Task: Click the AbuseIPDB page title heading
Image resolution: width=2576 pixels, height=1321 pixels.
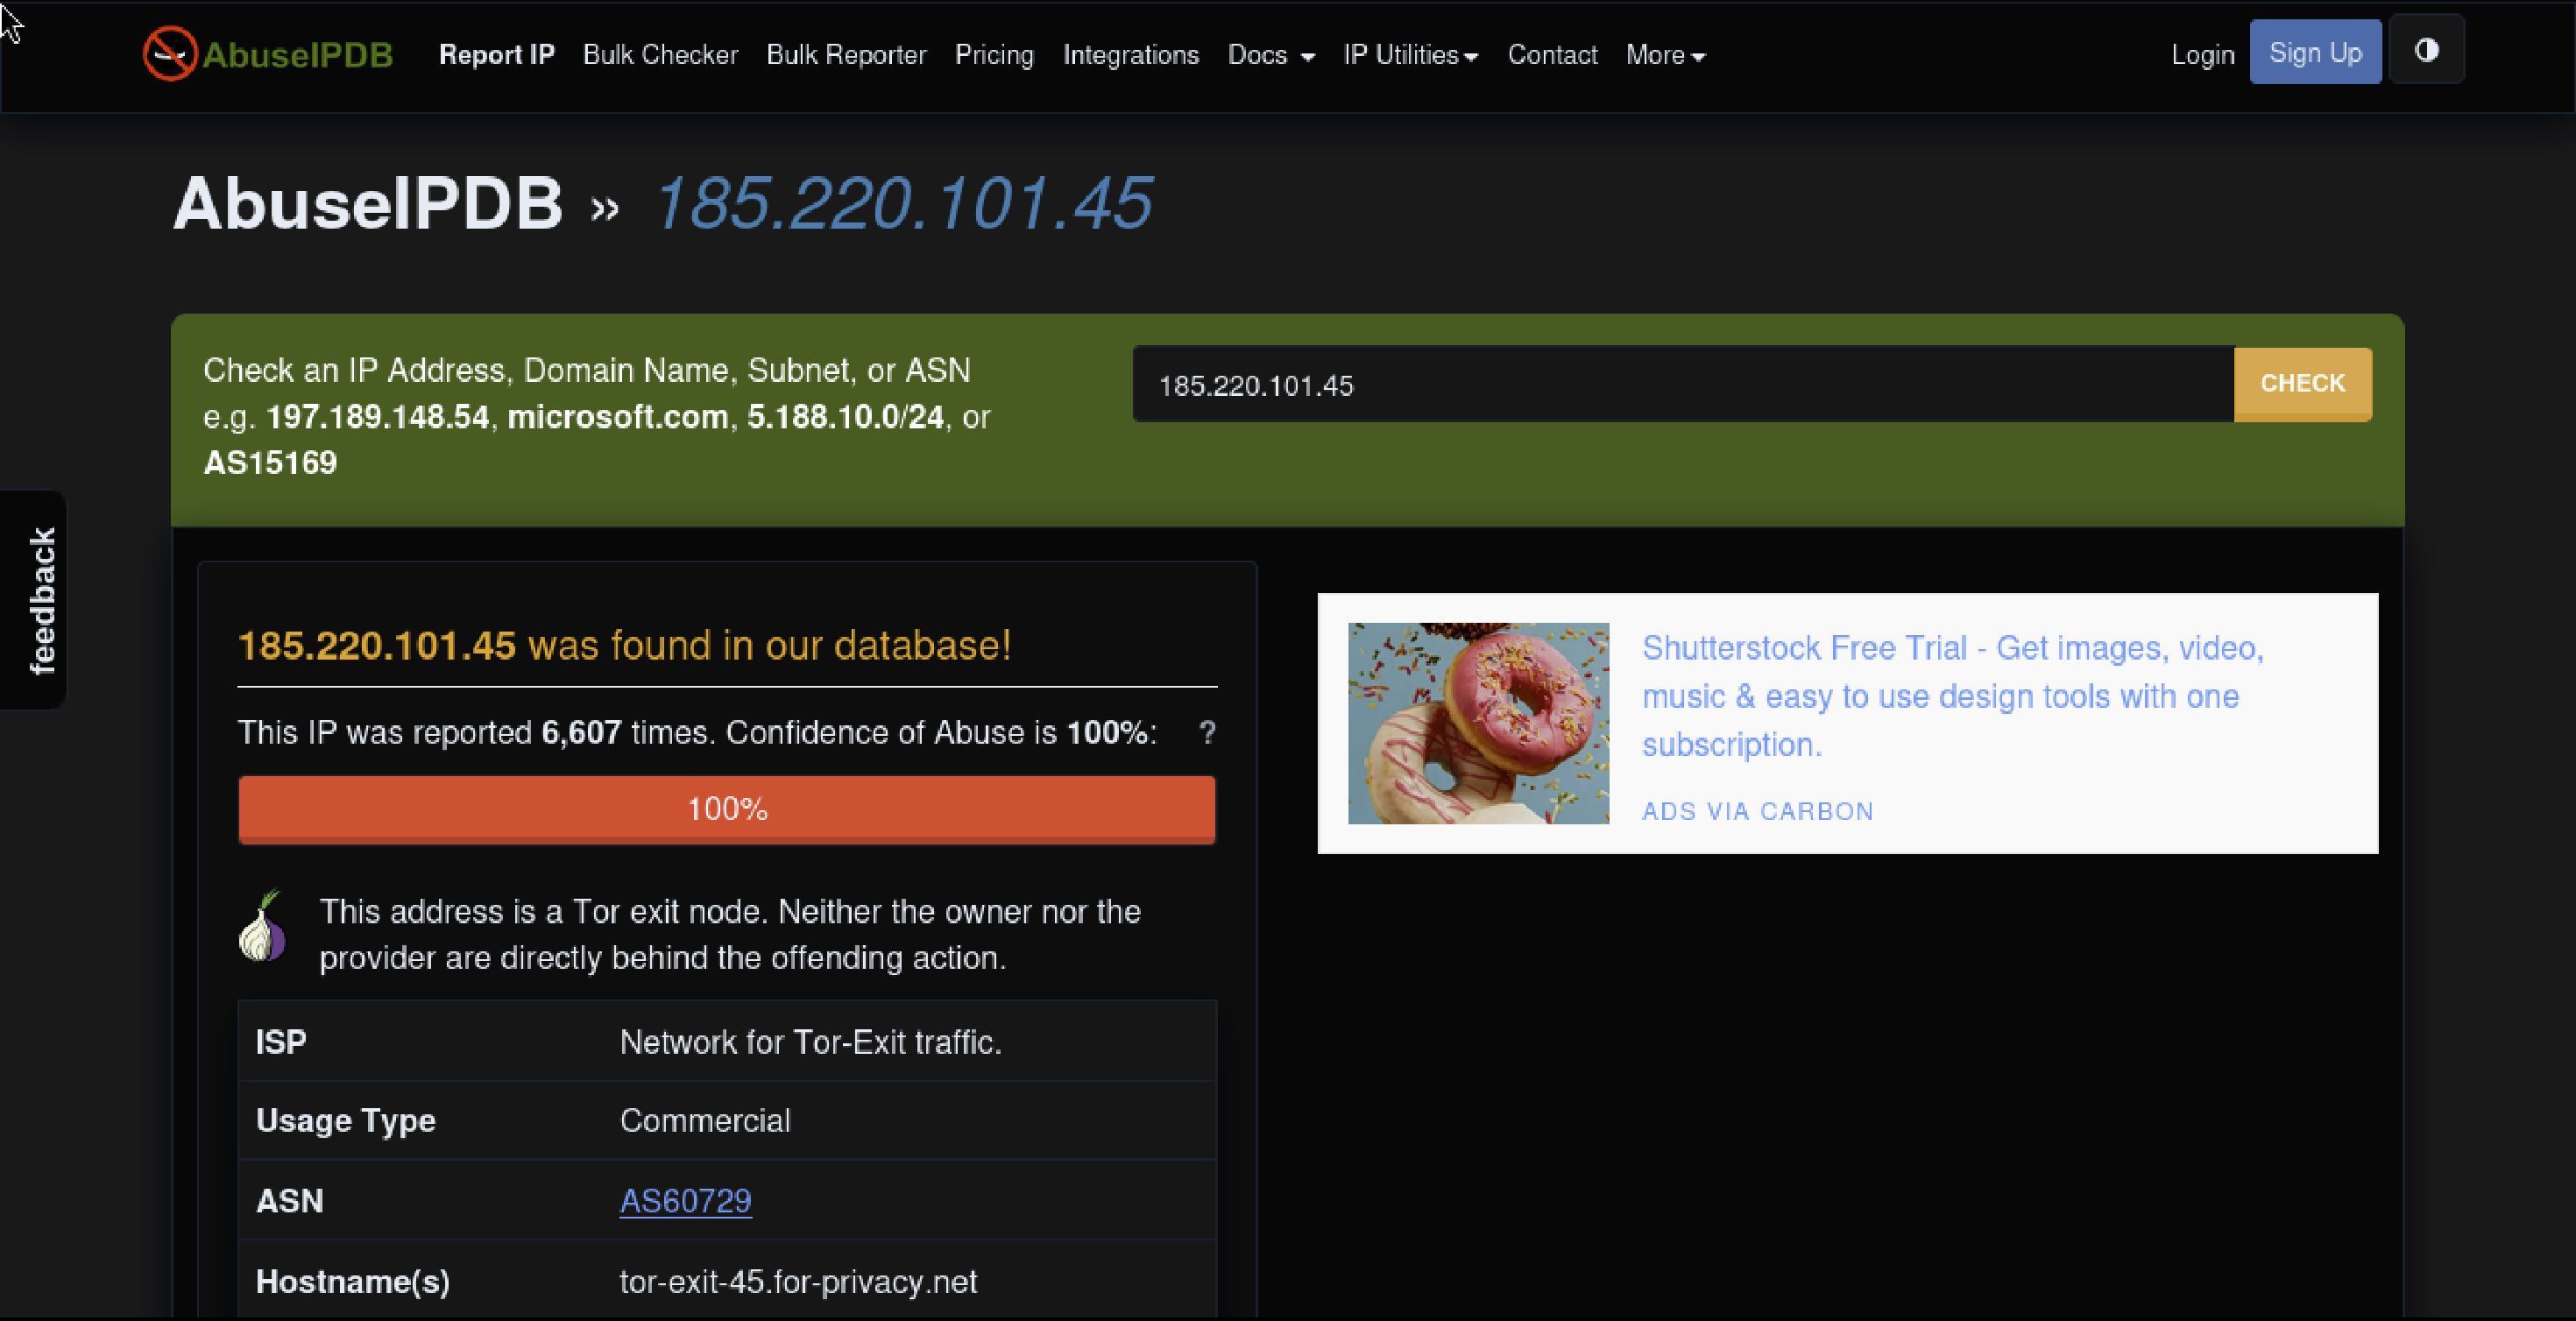Action: tap(368, 204)
